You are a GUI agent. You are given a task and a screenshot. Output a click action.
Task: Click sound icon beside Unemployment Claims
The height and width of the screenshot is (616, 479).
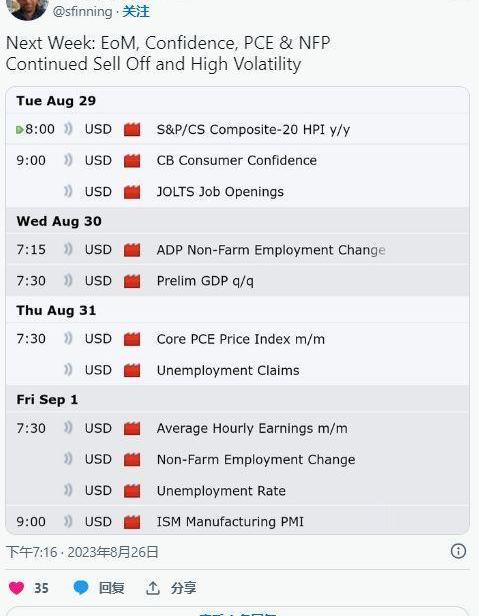[68, 370]
